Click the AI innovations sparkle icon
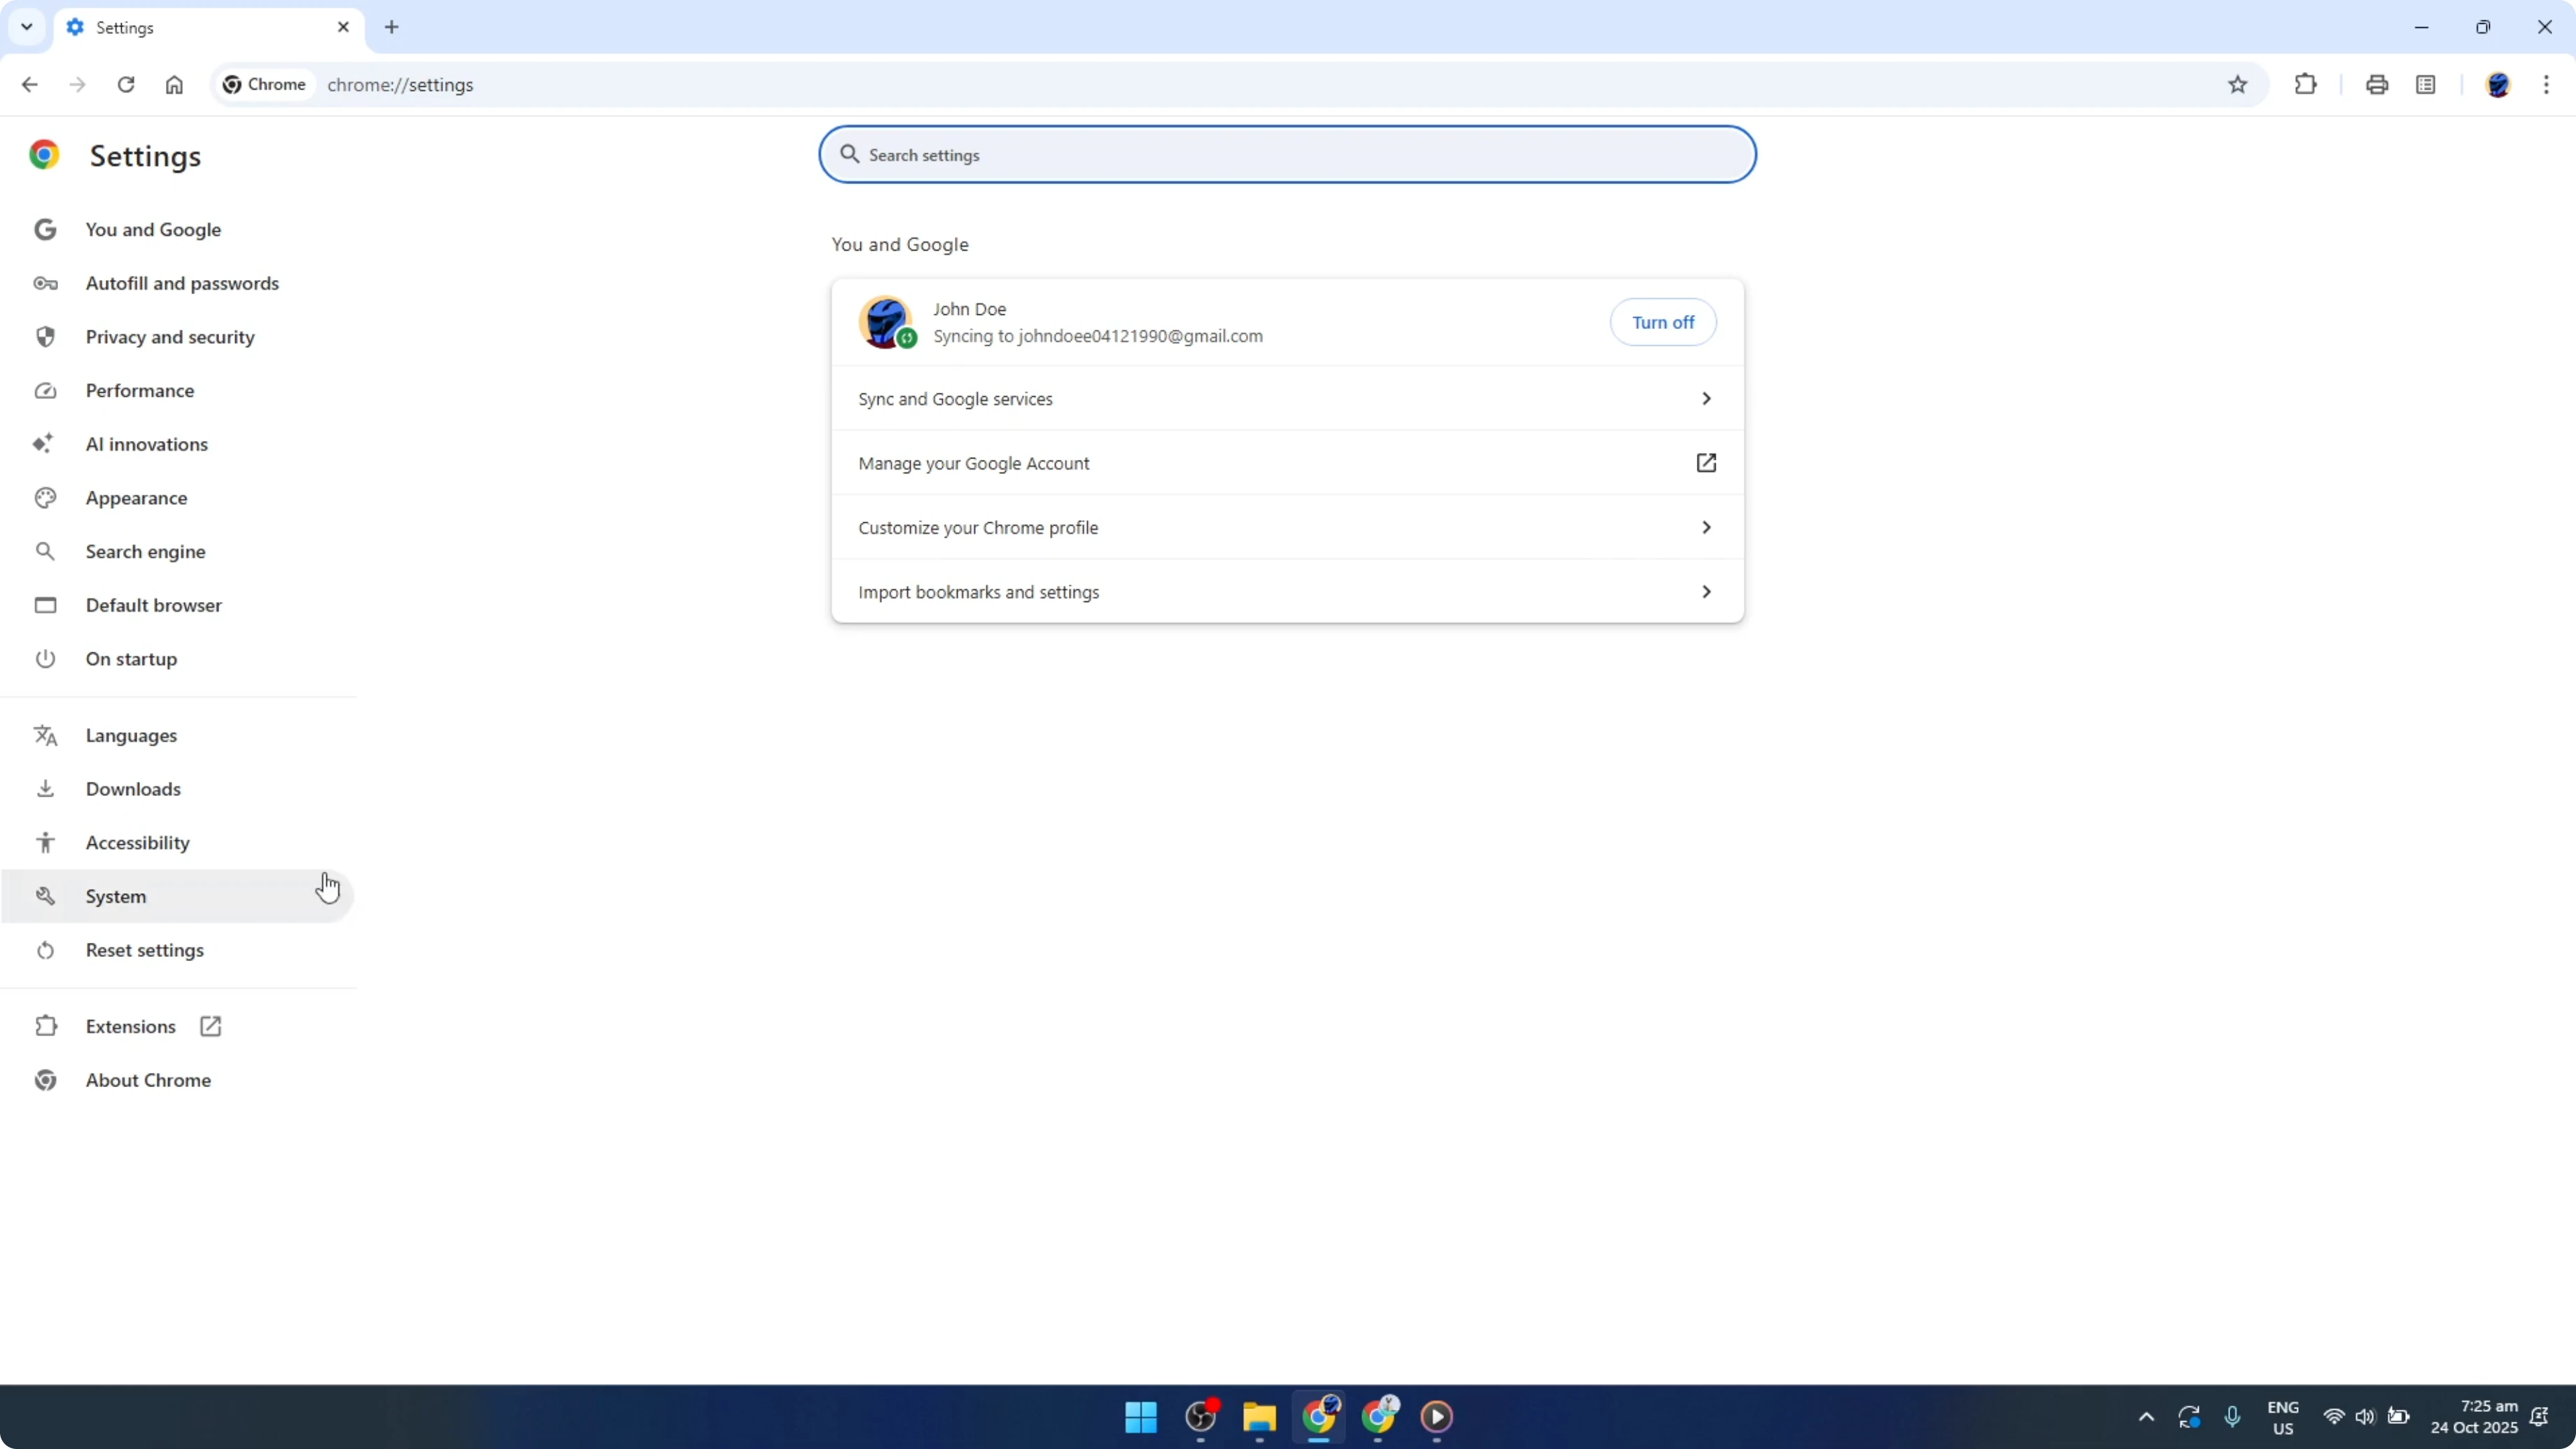 pyautogui.click(x=45, y=443)
